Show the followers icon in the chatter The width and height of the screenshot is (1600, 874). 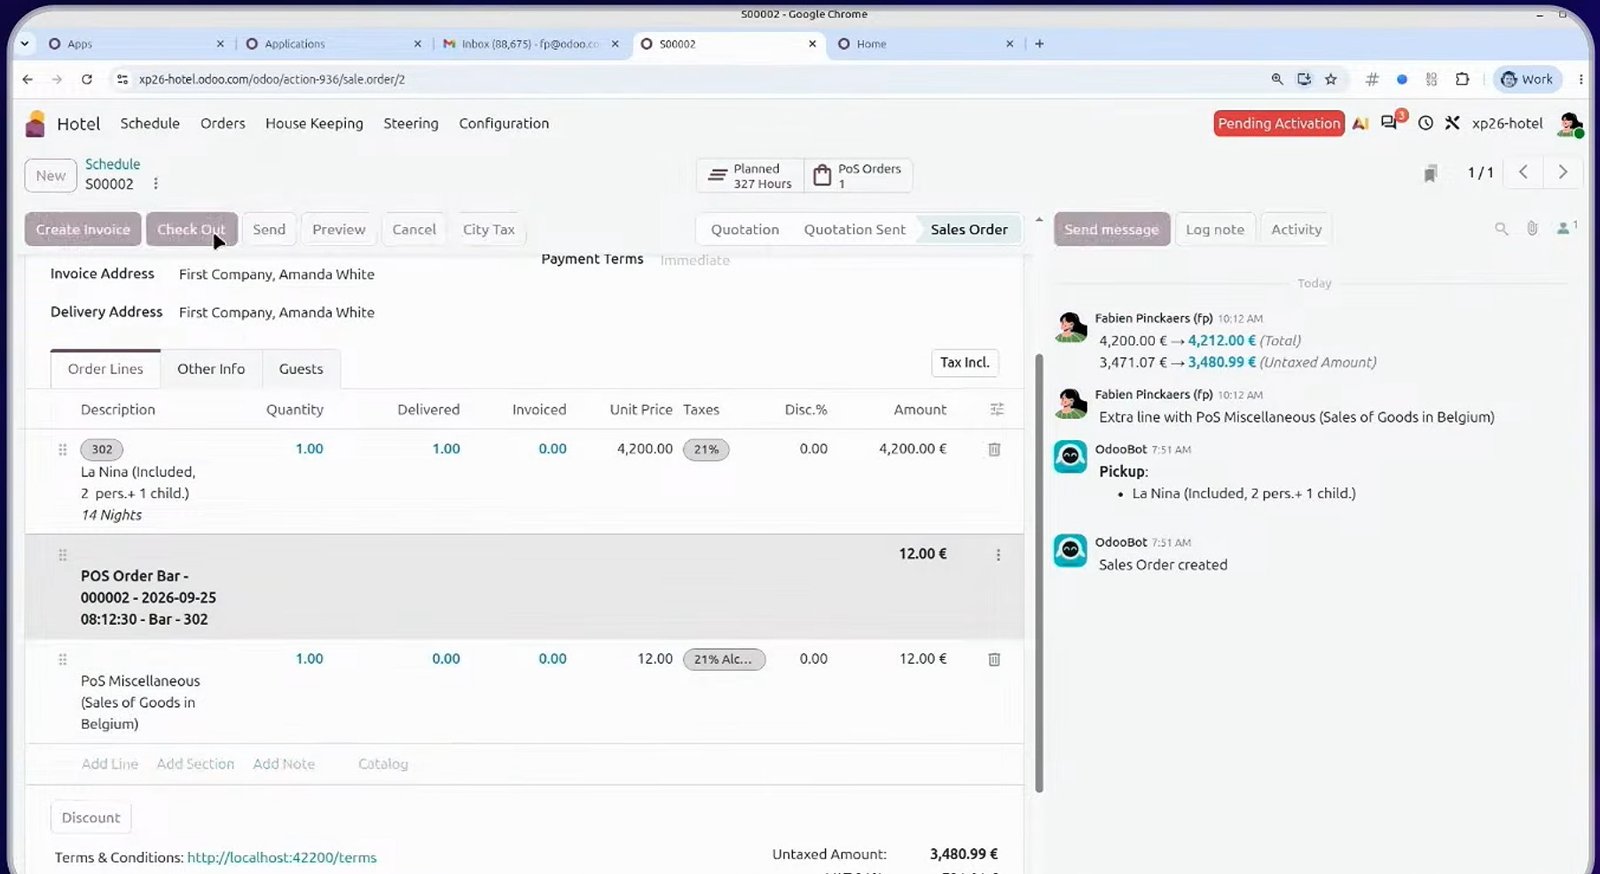1566,229
